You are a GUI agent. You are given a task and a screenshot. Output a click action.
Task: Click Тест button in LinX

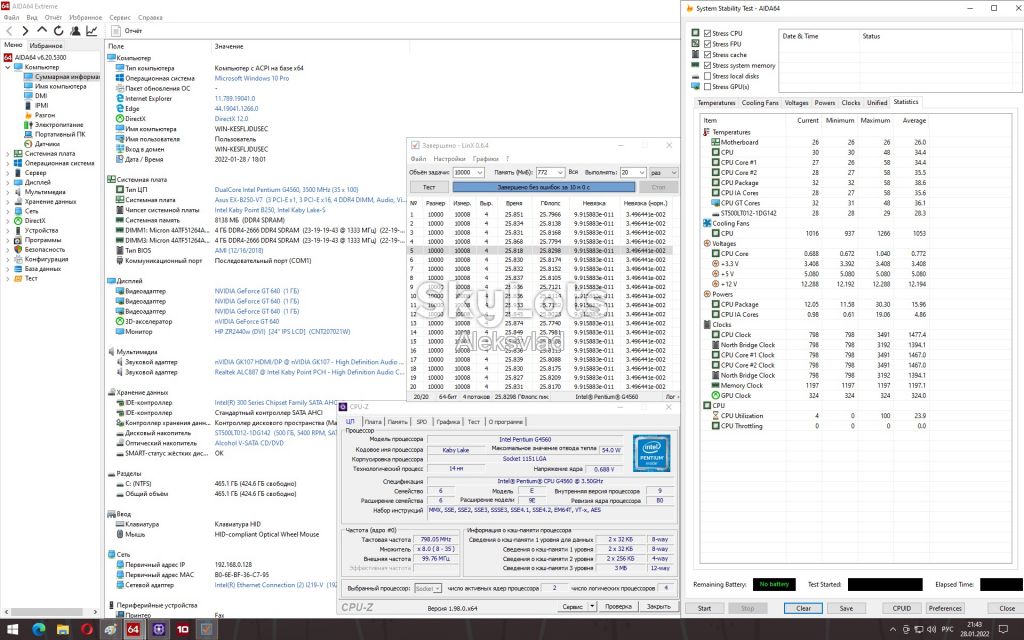[x=429, y=187]
